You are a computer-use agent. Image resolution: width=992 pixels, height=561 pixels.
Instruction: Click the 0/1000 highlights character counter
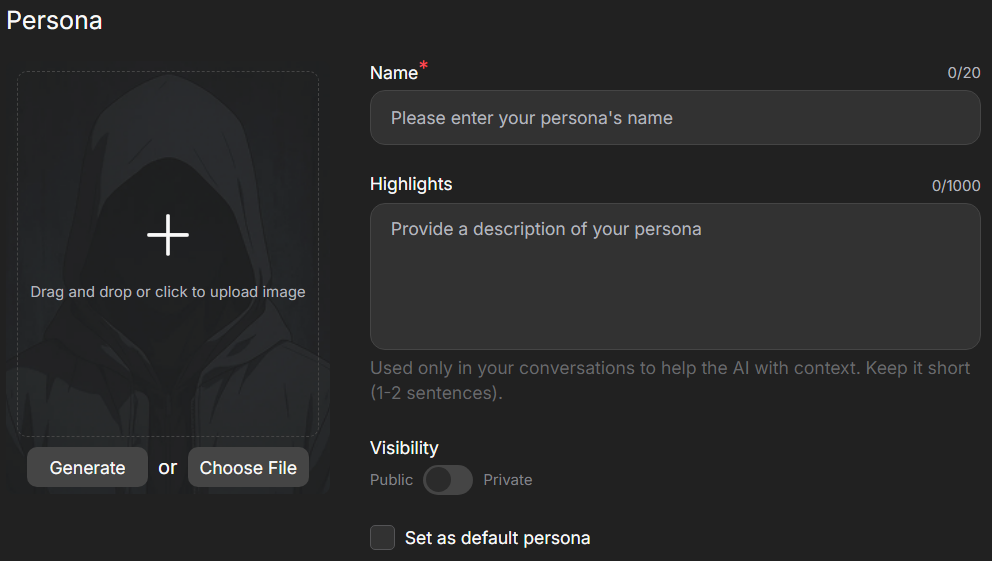click(956, 185)
